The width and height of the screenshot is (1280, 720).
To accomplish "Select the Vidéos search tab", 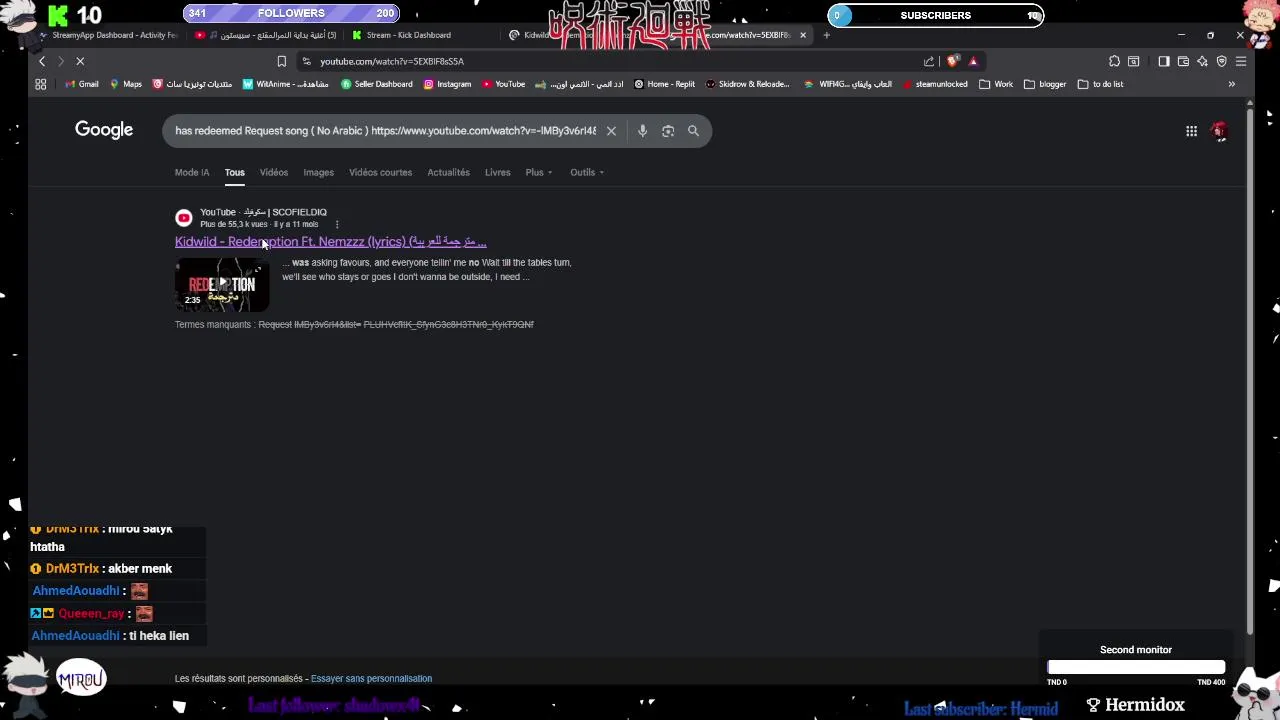I will [274, 172].
